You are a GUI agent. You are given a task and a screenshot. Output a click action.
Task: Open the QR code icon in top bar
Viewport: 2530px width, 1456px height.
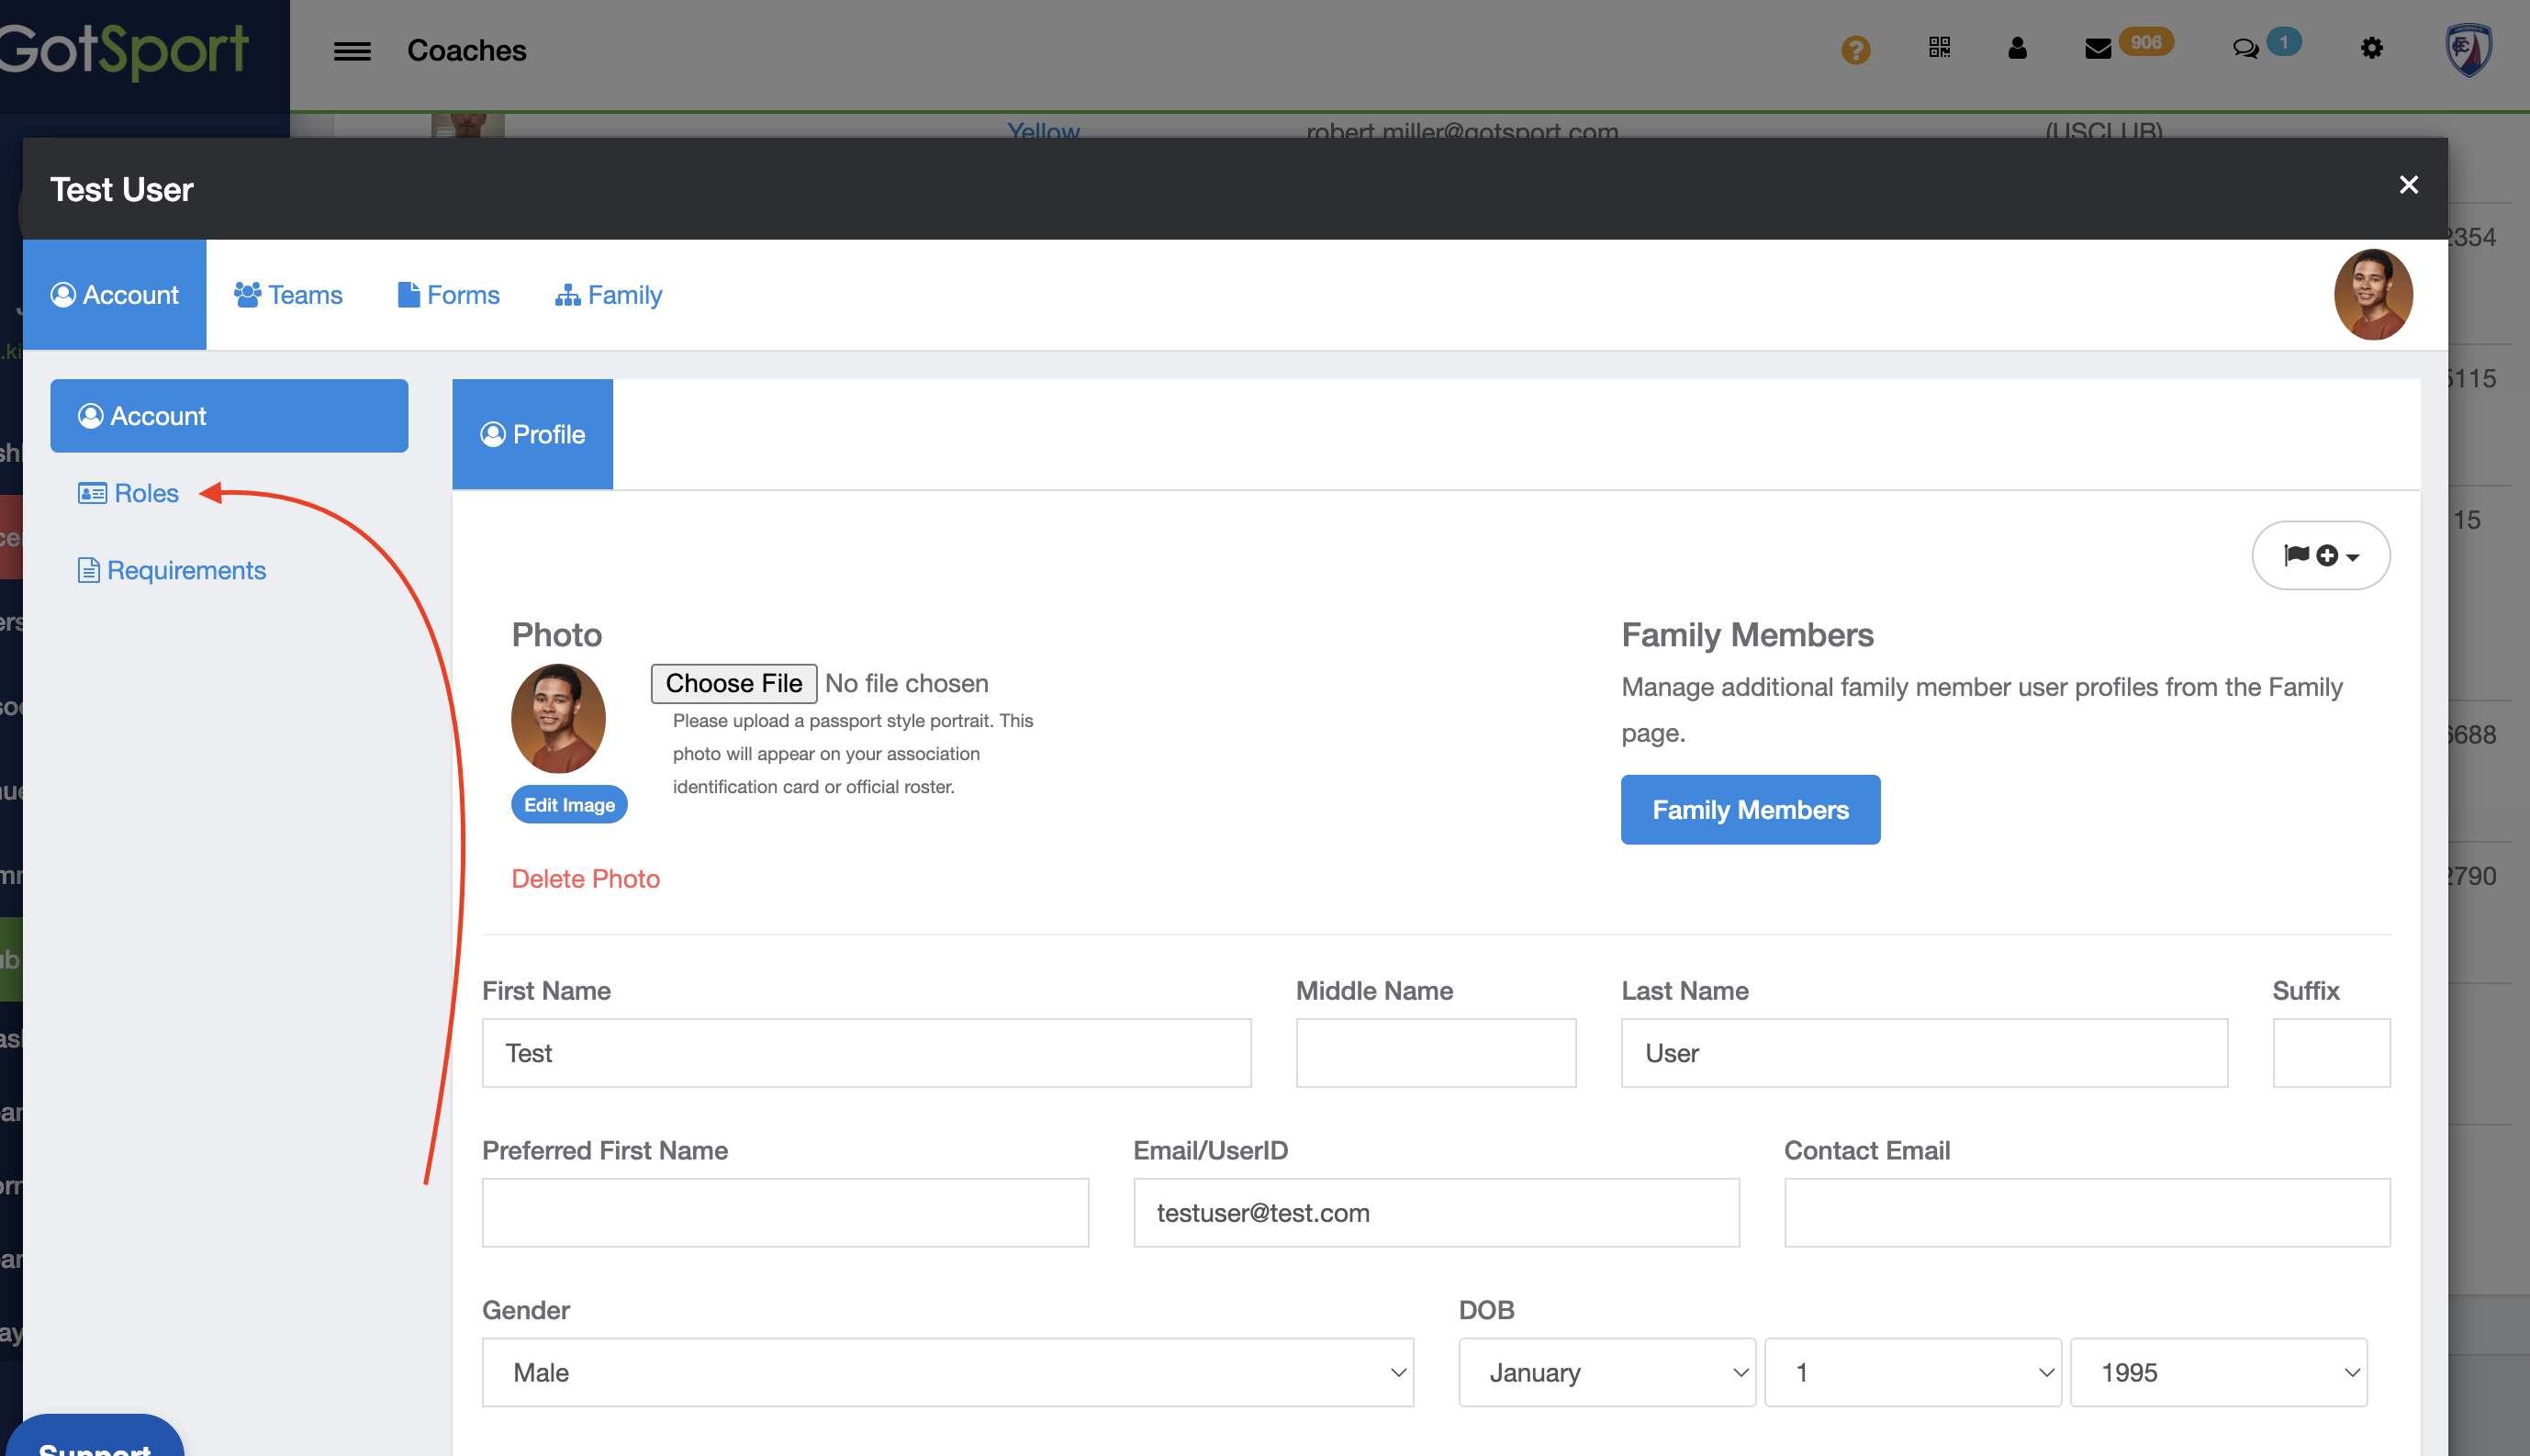(1939, 48)
